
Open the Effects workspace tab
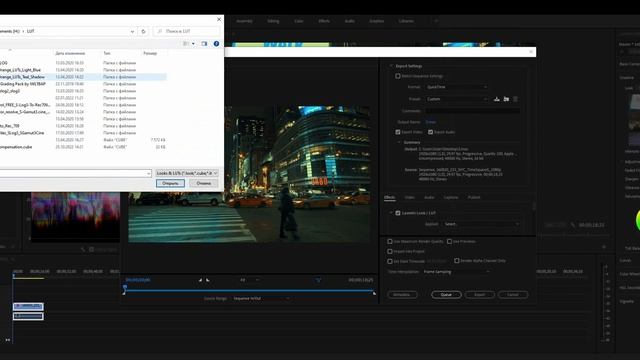point(324,21)
